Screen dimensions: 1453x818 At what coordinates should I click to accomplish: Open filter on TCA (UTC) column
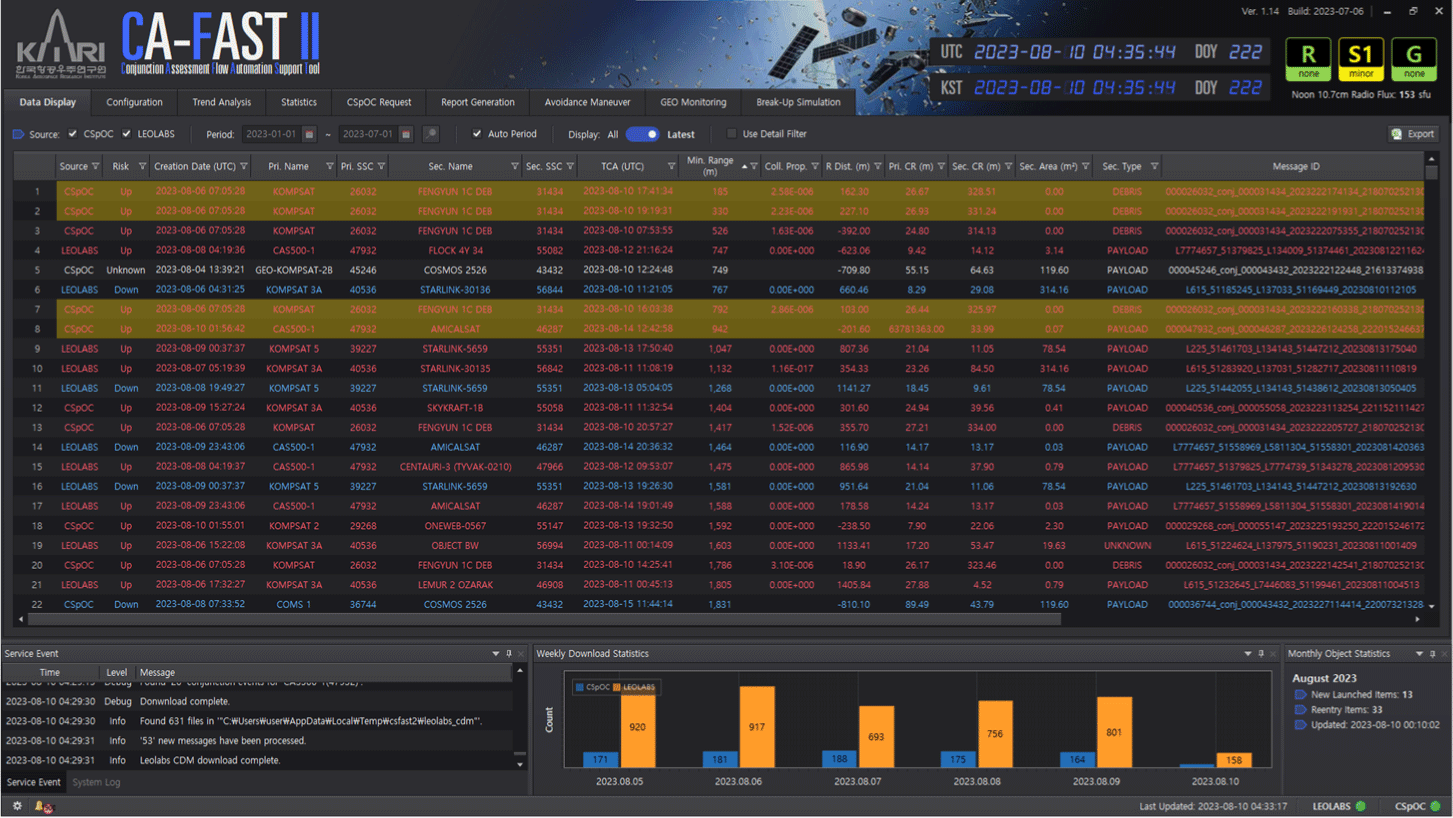(671, 167)
